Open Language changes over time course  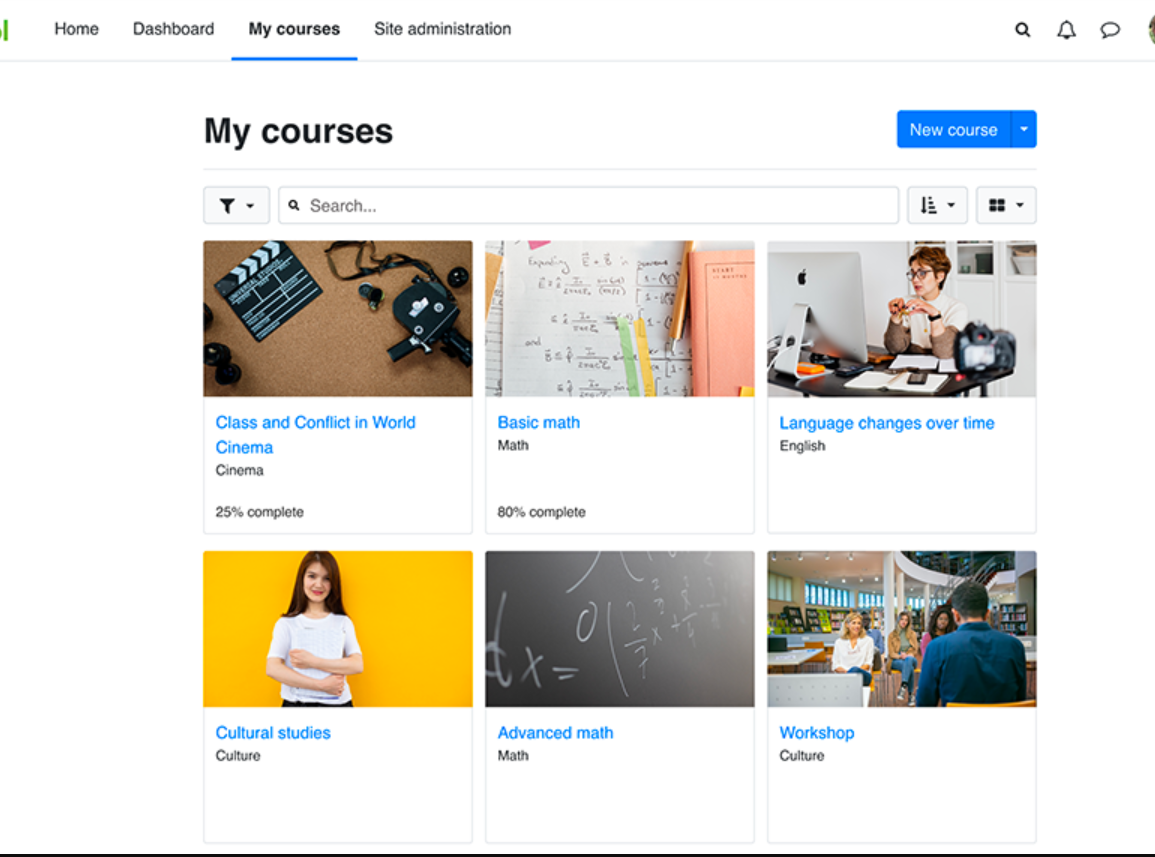click(886, 424)
